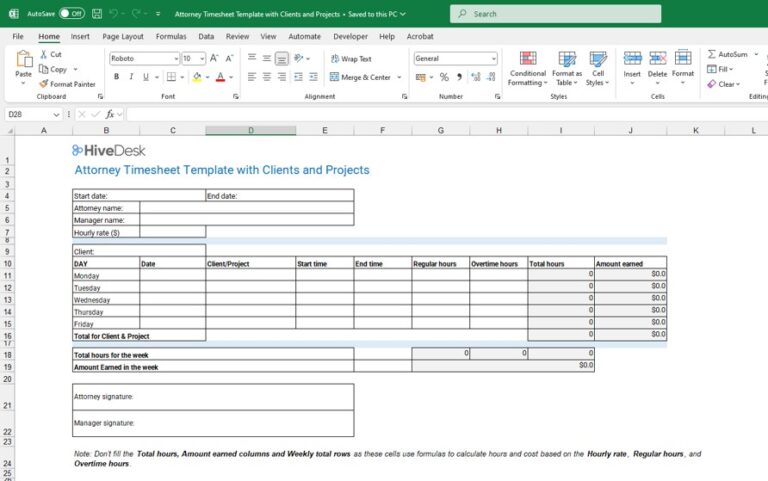The image size is (768, 481).
Task: Click the Redo arrow
Action: [136, 14]
